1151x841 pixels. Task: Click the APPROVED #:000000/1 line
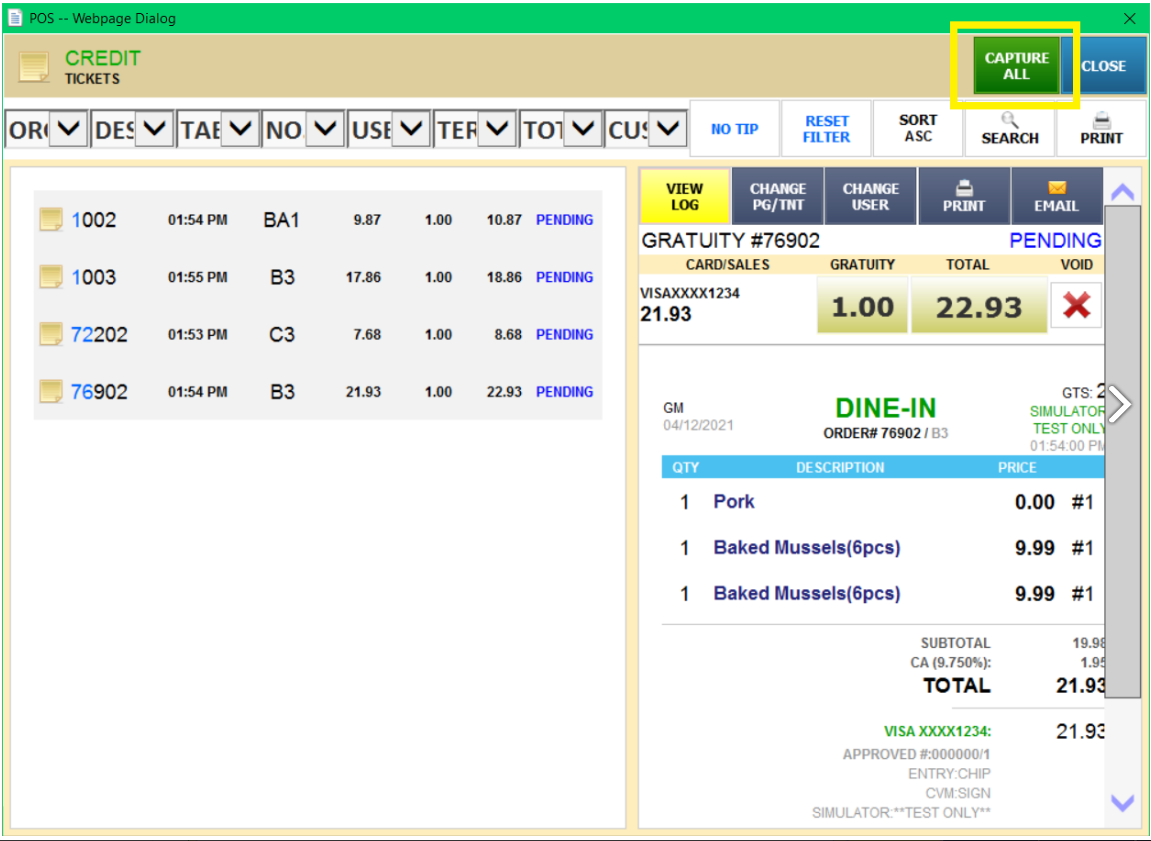[916, 754]
